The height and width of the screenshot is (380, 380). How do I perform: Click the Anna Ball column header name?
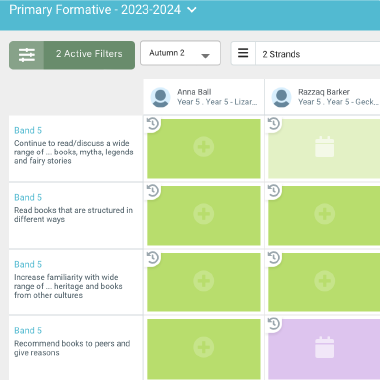(x=194, y=92)
